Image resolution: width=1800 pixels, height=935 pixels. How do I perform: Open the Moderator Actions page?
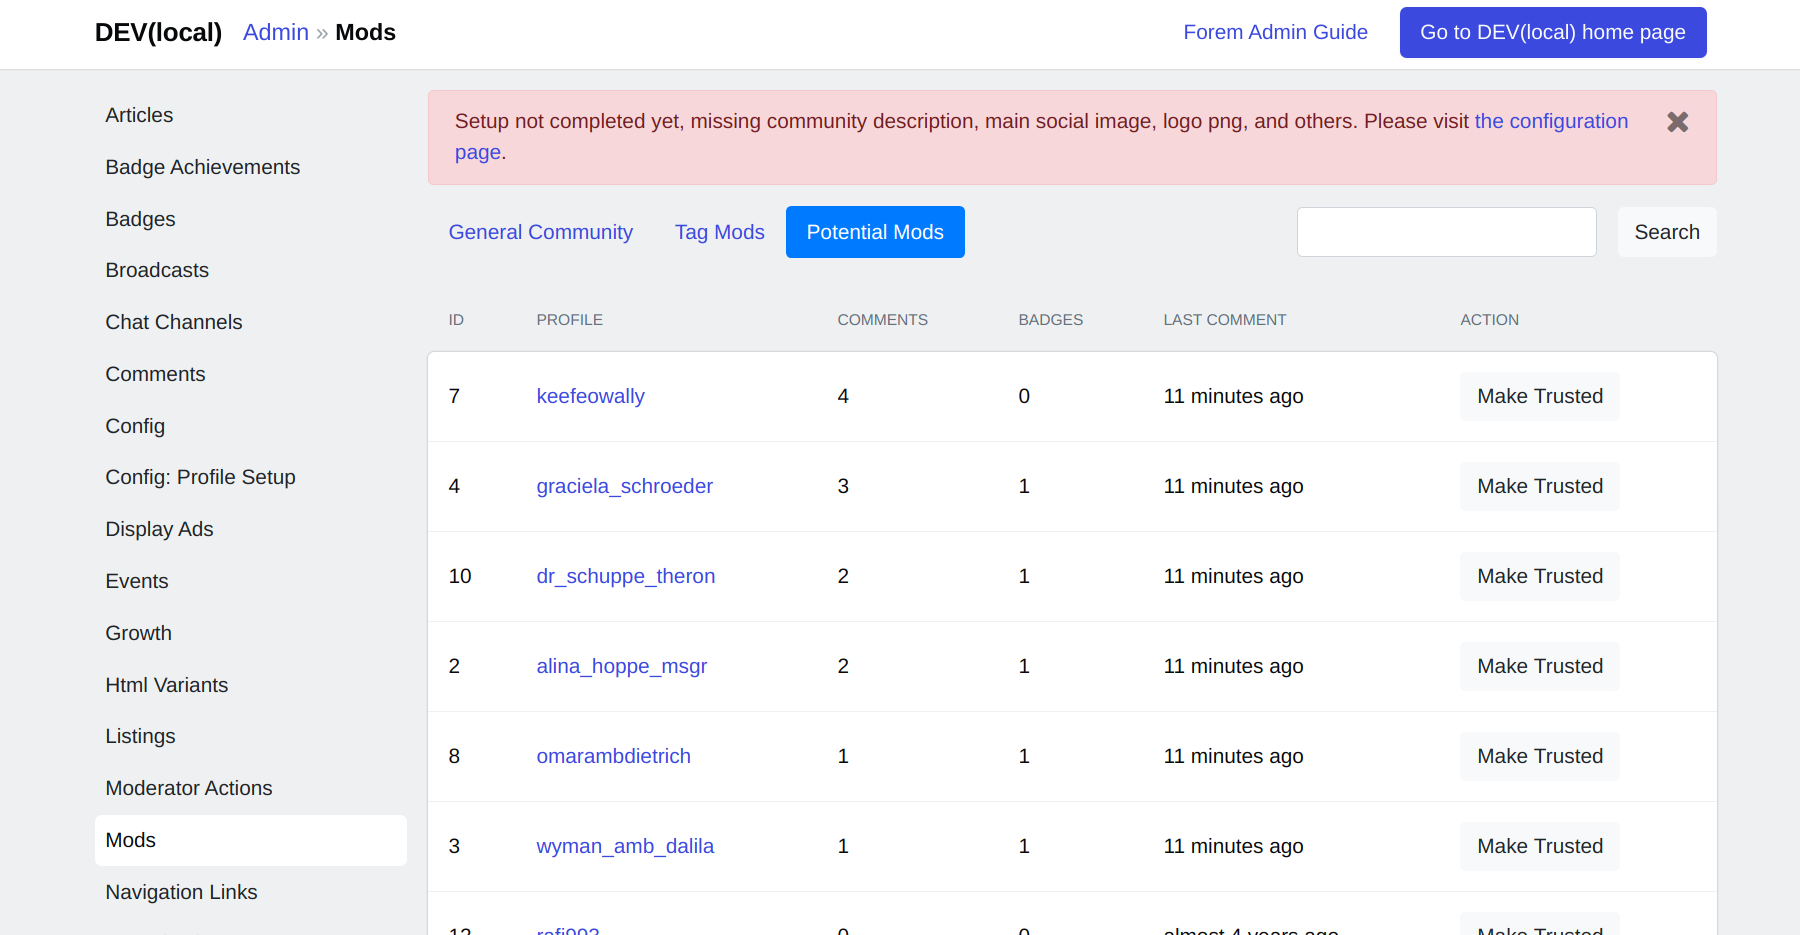188,788
